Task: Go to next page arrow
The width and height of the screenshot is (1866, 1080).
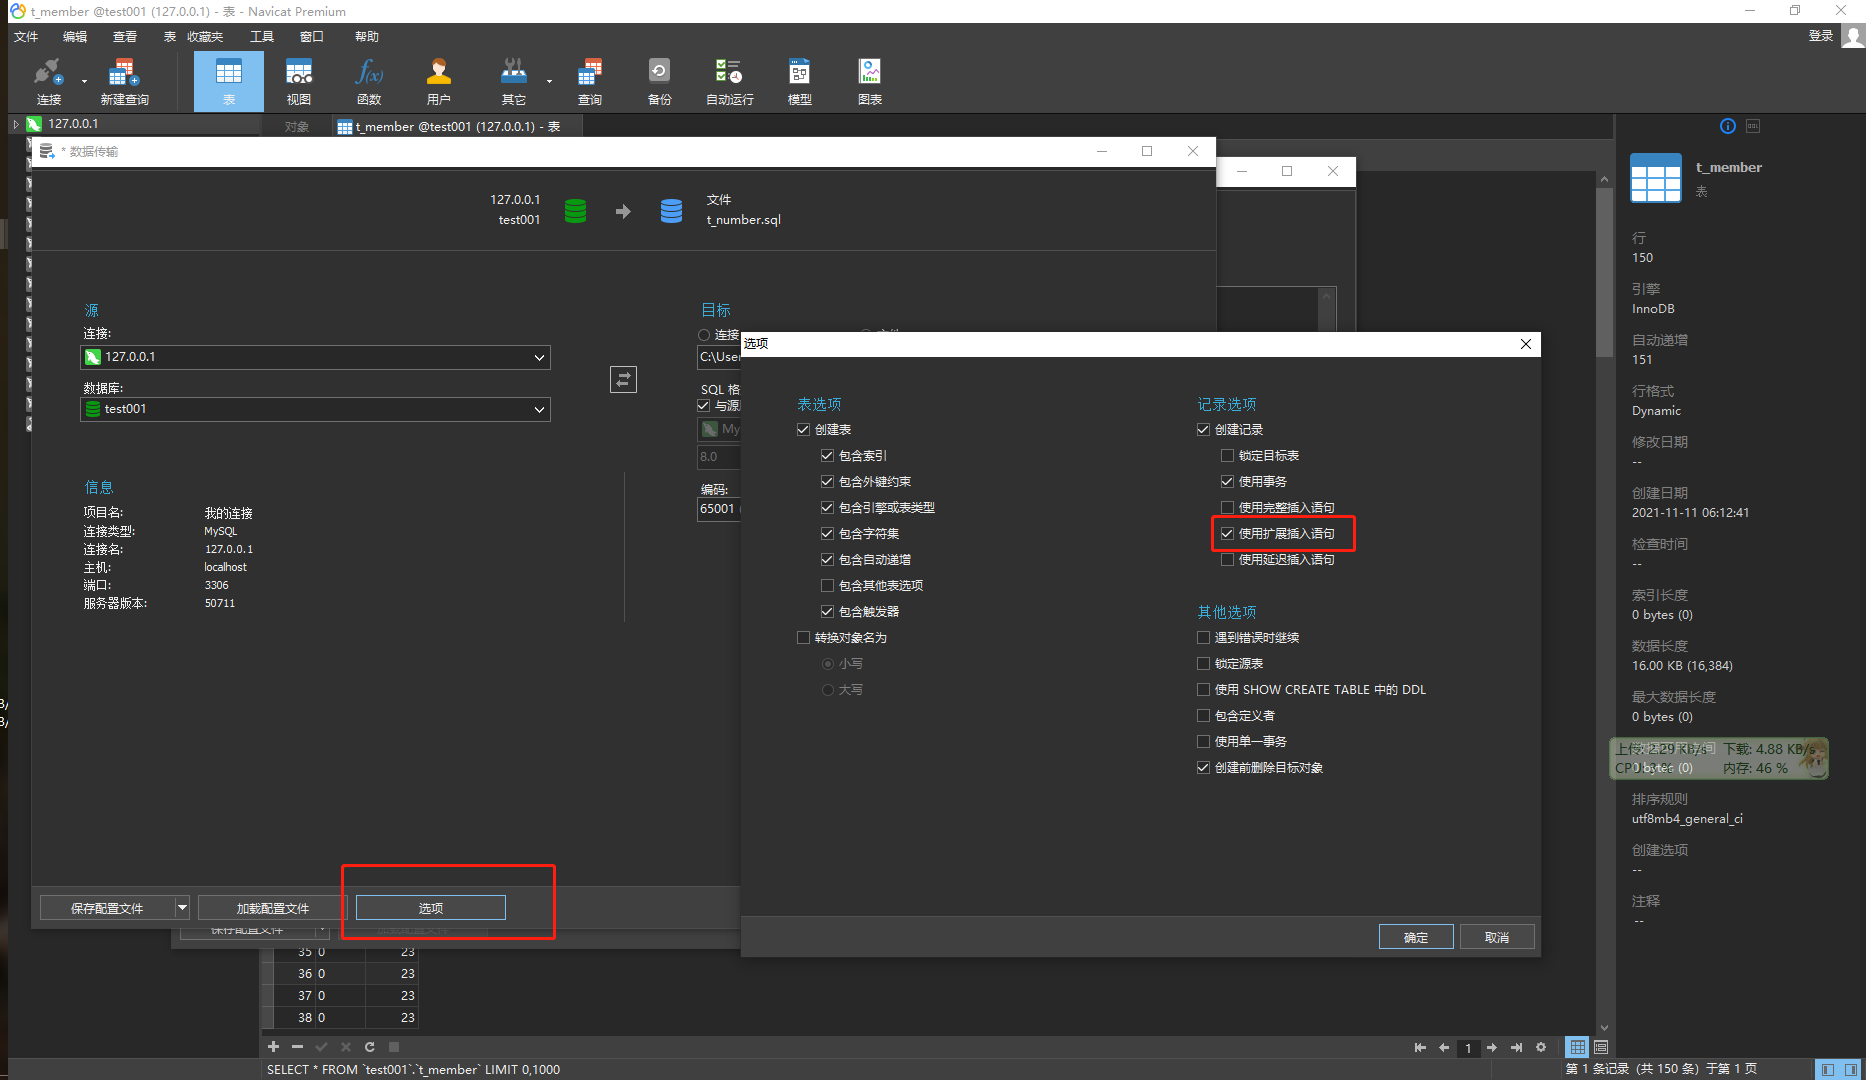Action: click(x=1492, y=1048)
